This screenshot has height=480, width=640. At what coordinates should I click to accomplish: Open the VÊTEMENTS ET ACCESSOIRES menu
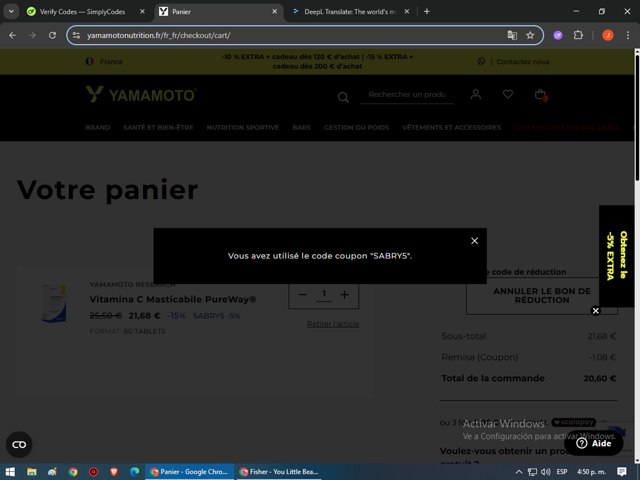tap(451, 128)
